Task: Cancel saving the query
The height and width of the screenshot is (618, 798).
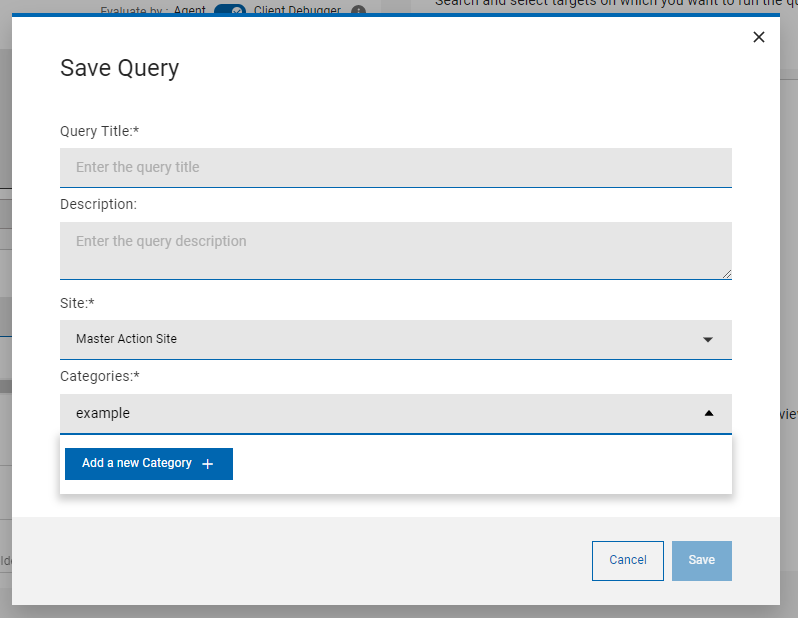Action: [x=627, y=560]
